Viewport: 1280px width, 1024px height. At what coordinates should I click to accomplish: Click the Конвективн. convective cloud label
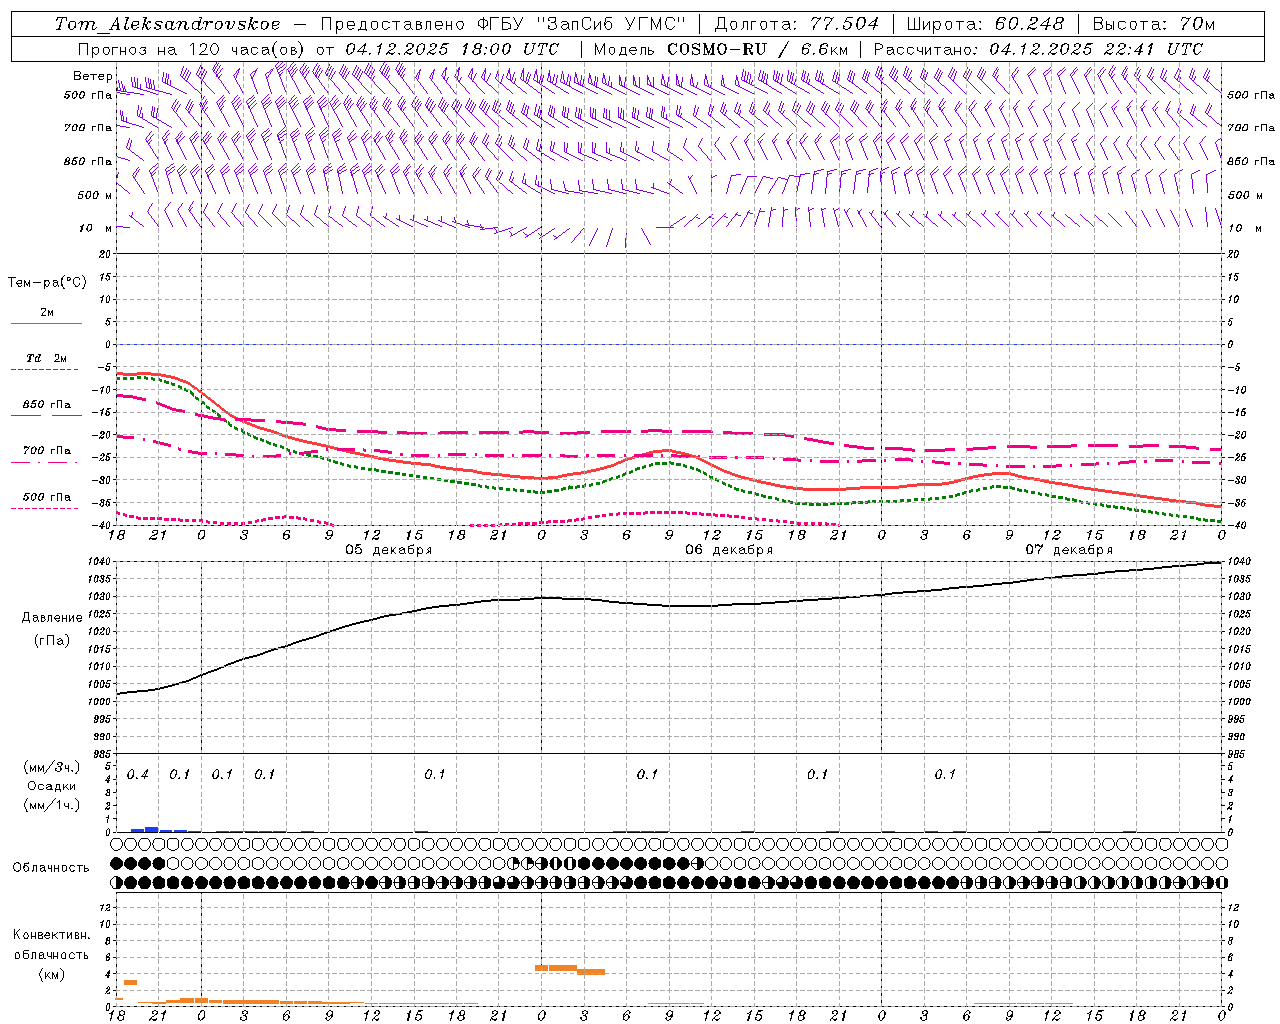click(52, 935)
